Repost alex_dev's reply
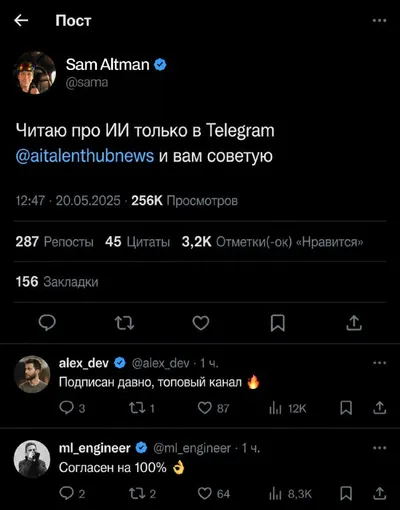This screenshot has height=510, width=400. click(x=142, y=408)
